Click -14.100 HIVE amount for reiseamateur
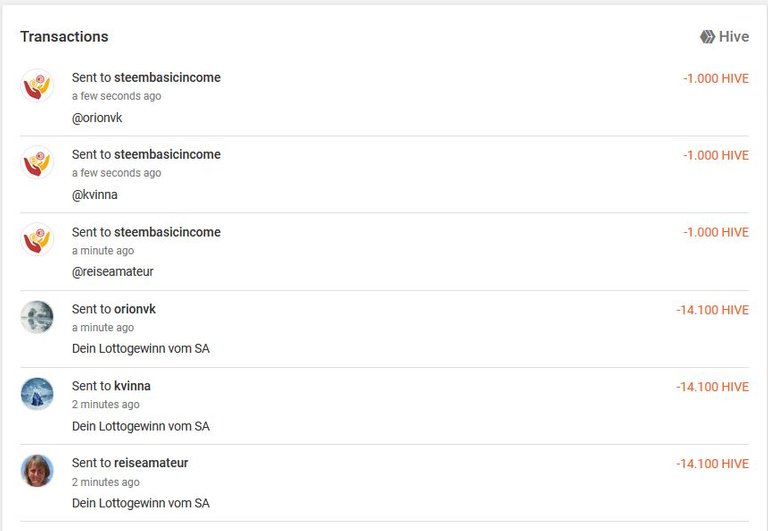 click(x=713, y=464)
